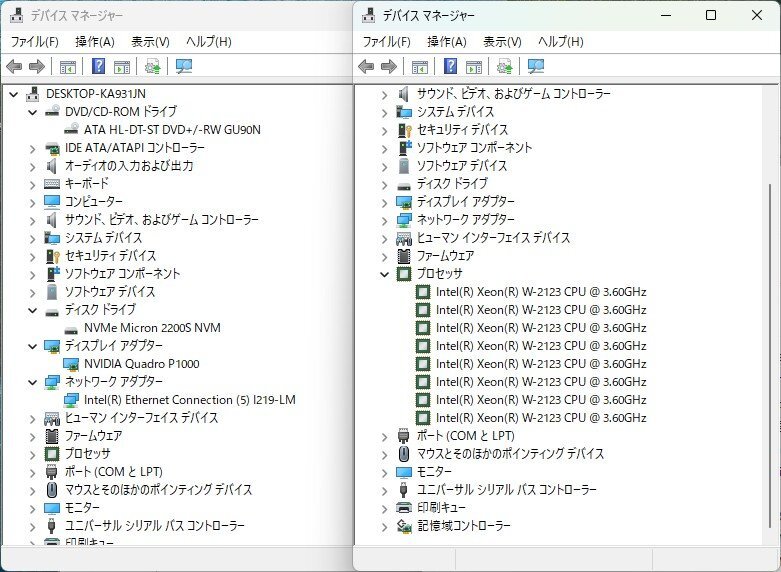781x572 pixels.
Task: Click keyboard icon next to キーボード
Action: click(x=52, y=184)
